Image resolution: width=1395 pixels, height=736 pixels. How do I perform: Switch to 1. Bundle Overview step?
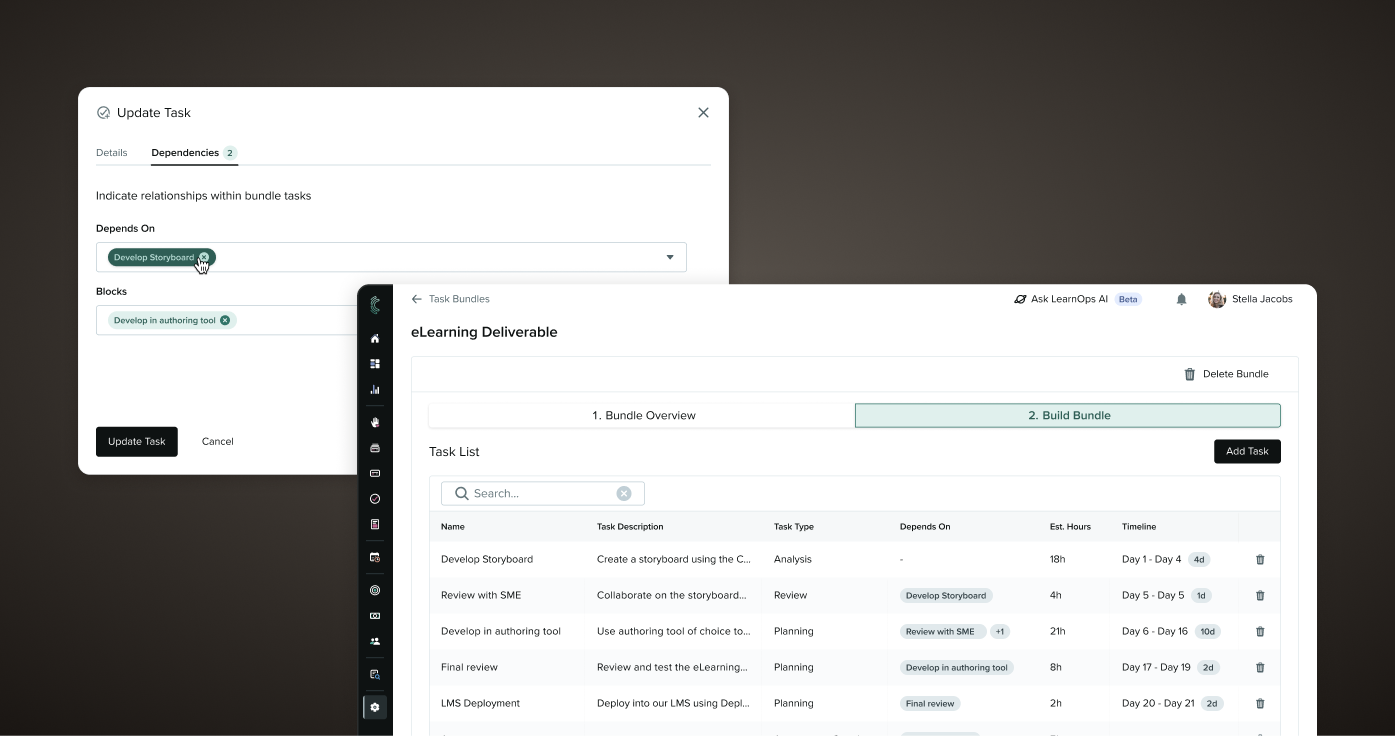coord(642,415)
